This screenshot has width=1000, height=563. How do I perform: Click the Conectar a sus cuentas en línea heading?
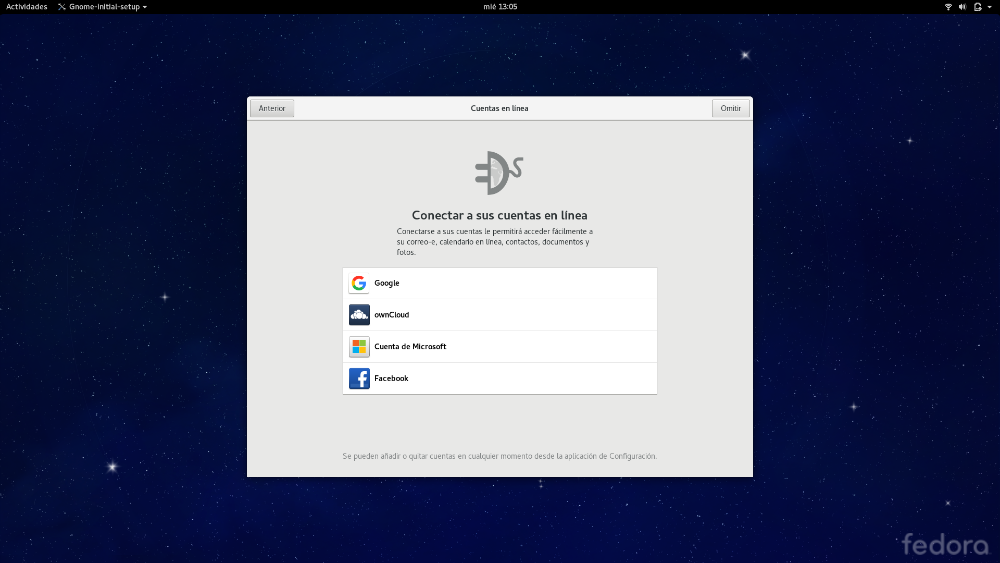[499, 216]
